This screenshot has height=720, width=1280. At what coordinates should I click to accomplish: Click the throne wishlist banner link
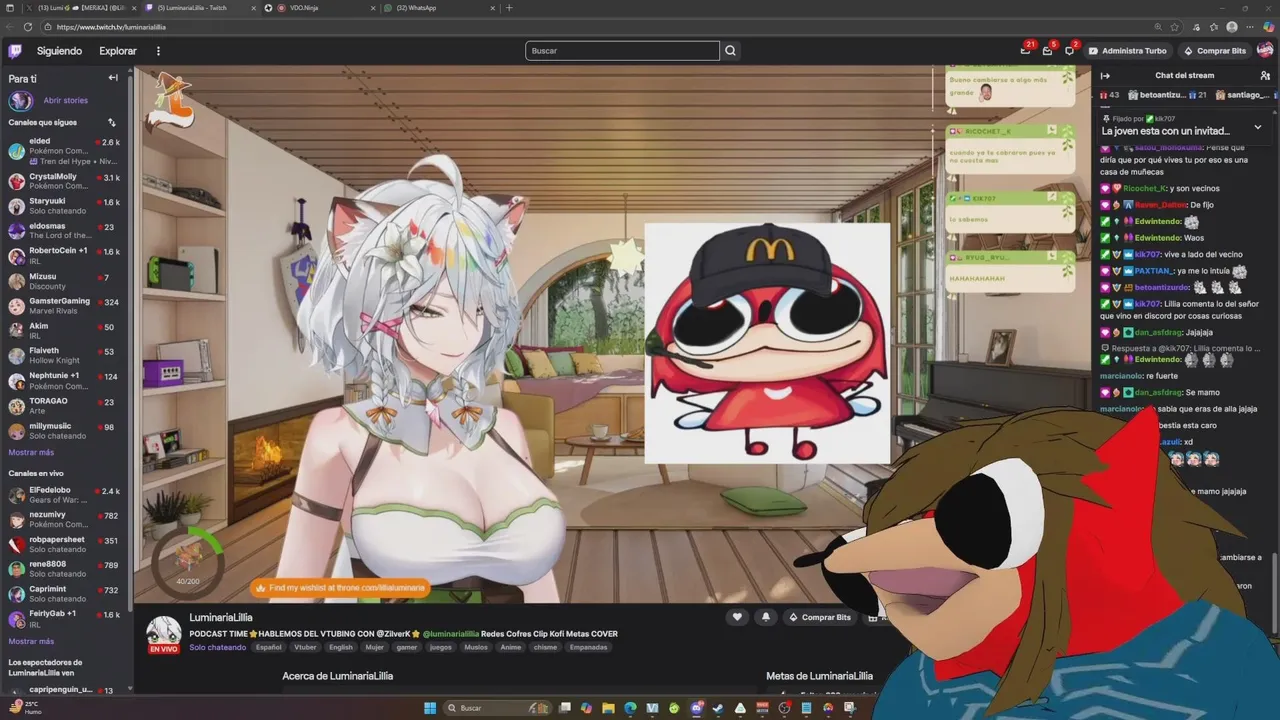click(x=341, y=588)
